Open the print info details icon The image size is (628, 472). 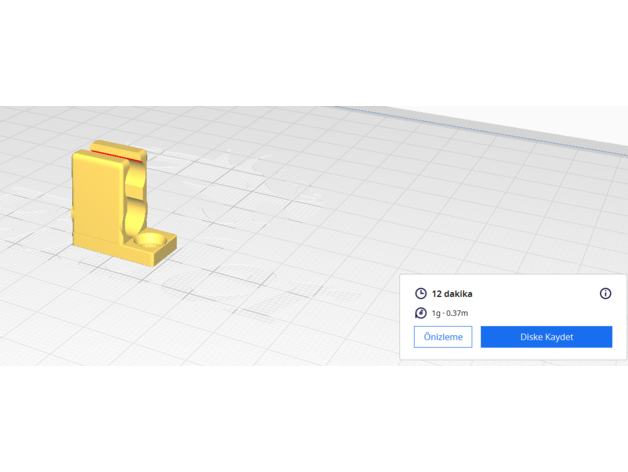point(605,294)
